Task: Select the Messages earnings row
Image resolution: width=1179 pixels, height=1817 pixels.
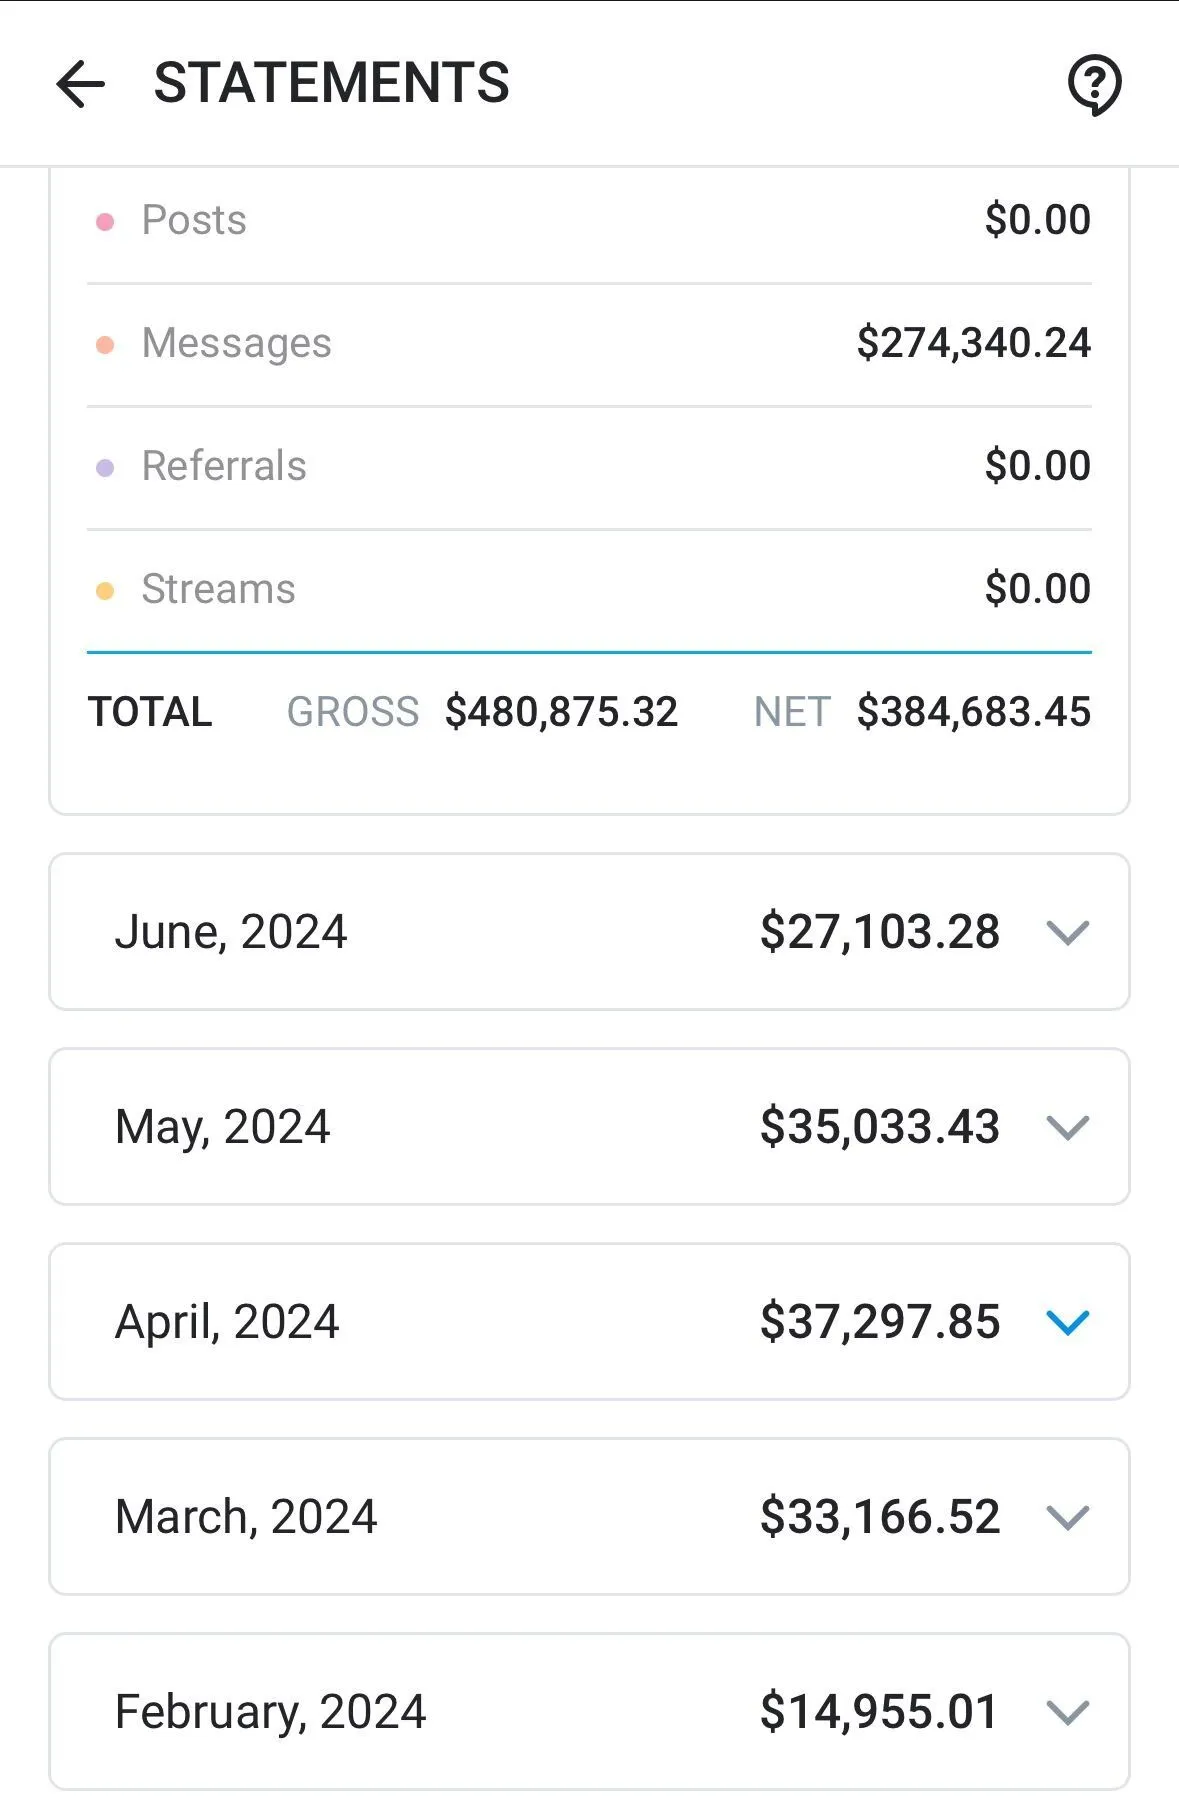Action: coord(589,345)
